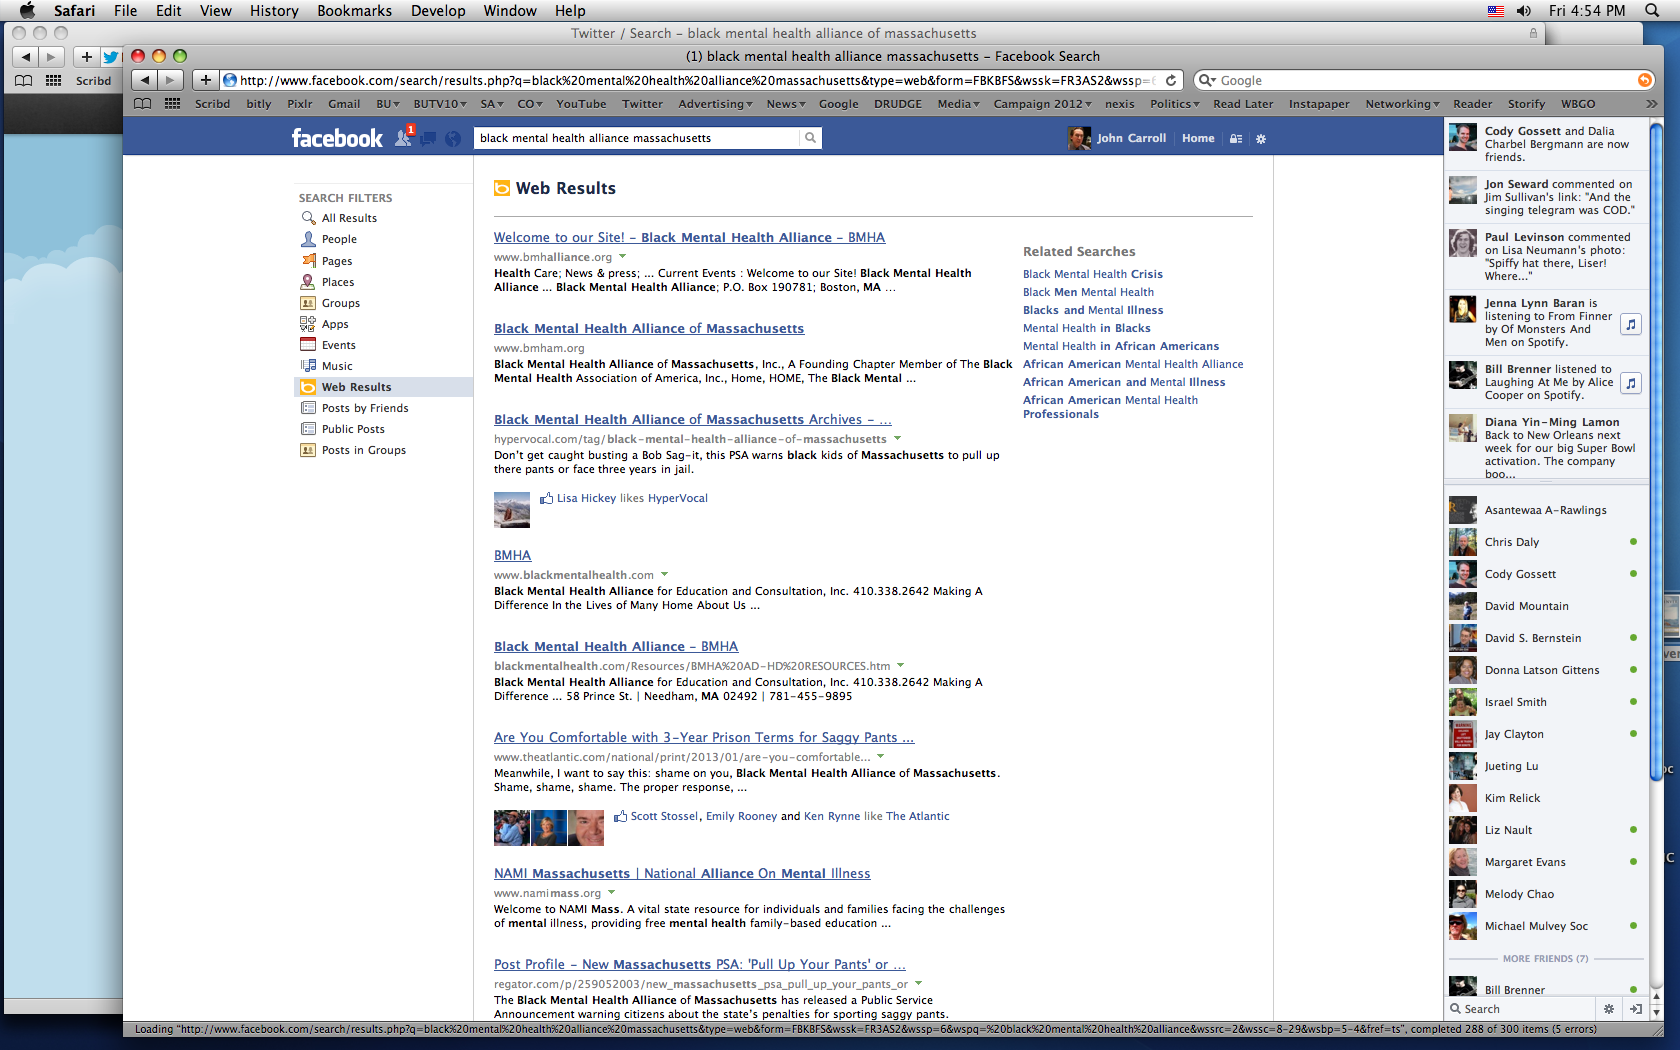Open Facebook notifications globe icon
The image size is (1680, 1050).
tap(453, 139)
